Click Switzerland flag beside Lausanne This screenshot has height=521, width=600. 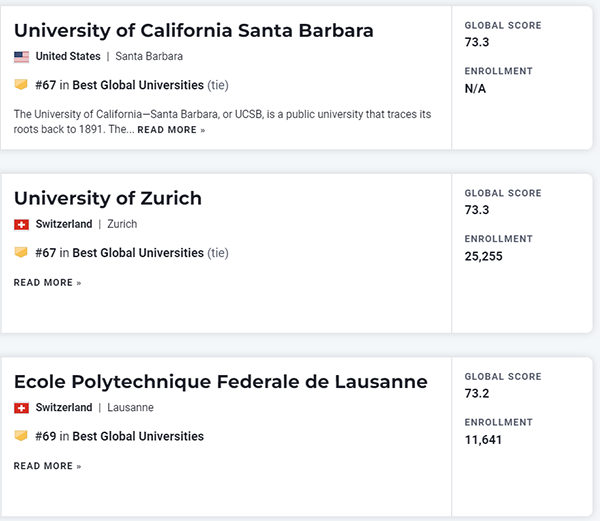point(21,408)
